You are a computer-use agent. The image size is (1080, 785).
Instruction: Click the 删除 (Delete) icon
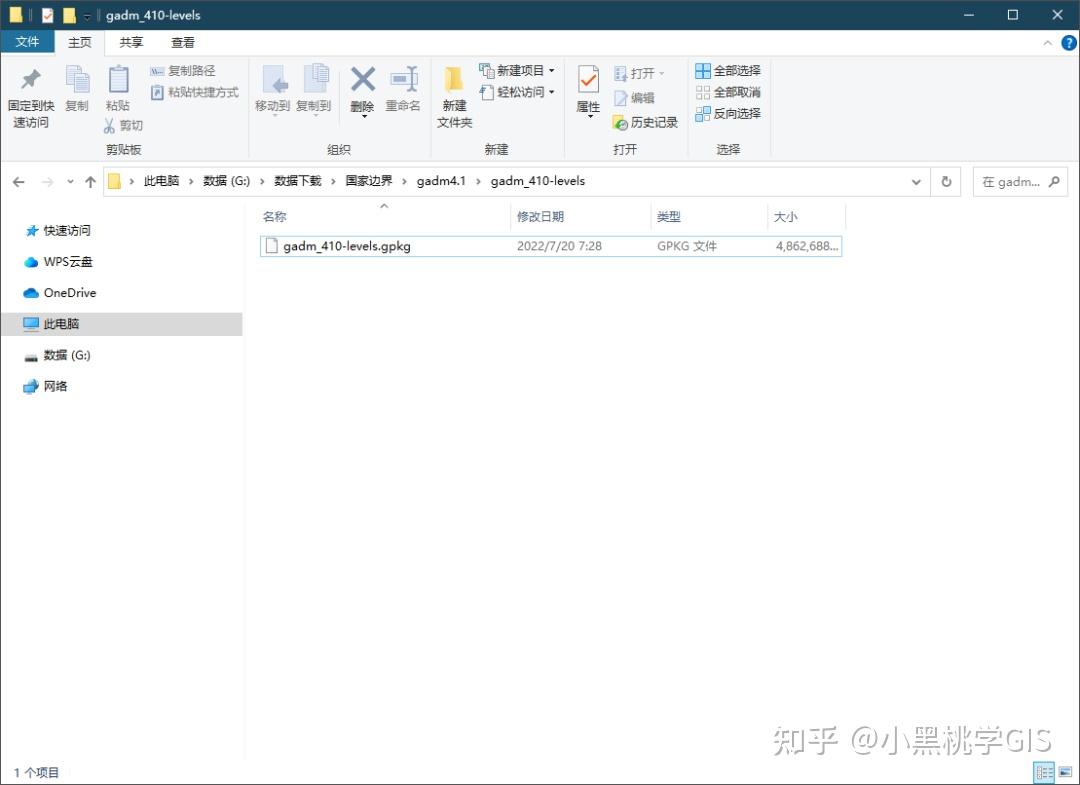362,92
